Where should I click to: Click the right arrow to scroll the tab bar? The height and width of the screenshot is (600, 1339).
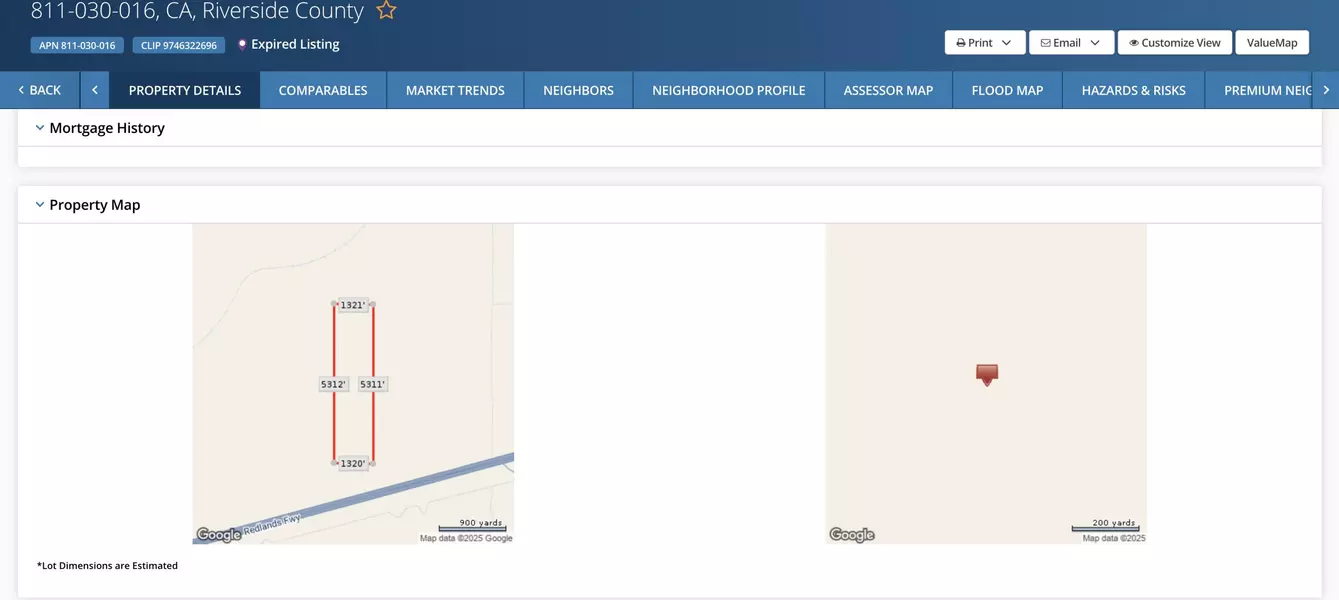pos(1328,88)
